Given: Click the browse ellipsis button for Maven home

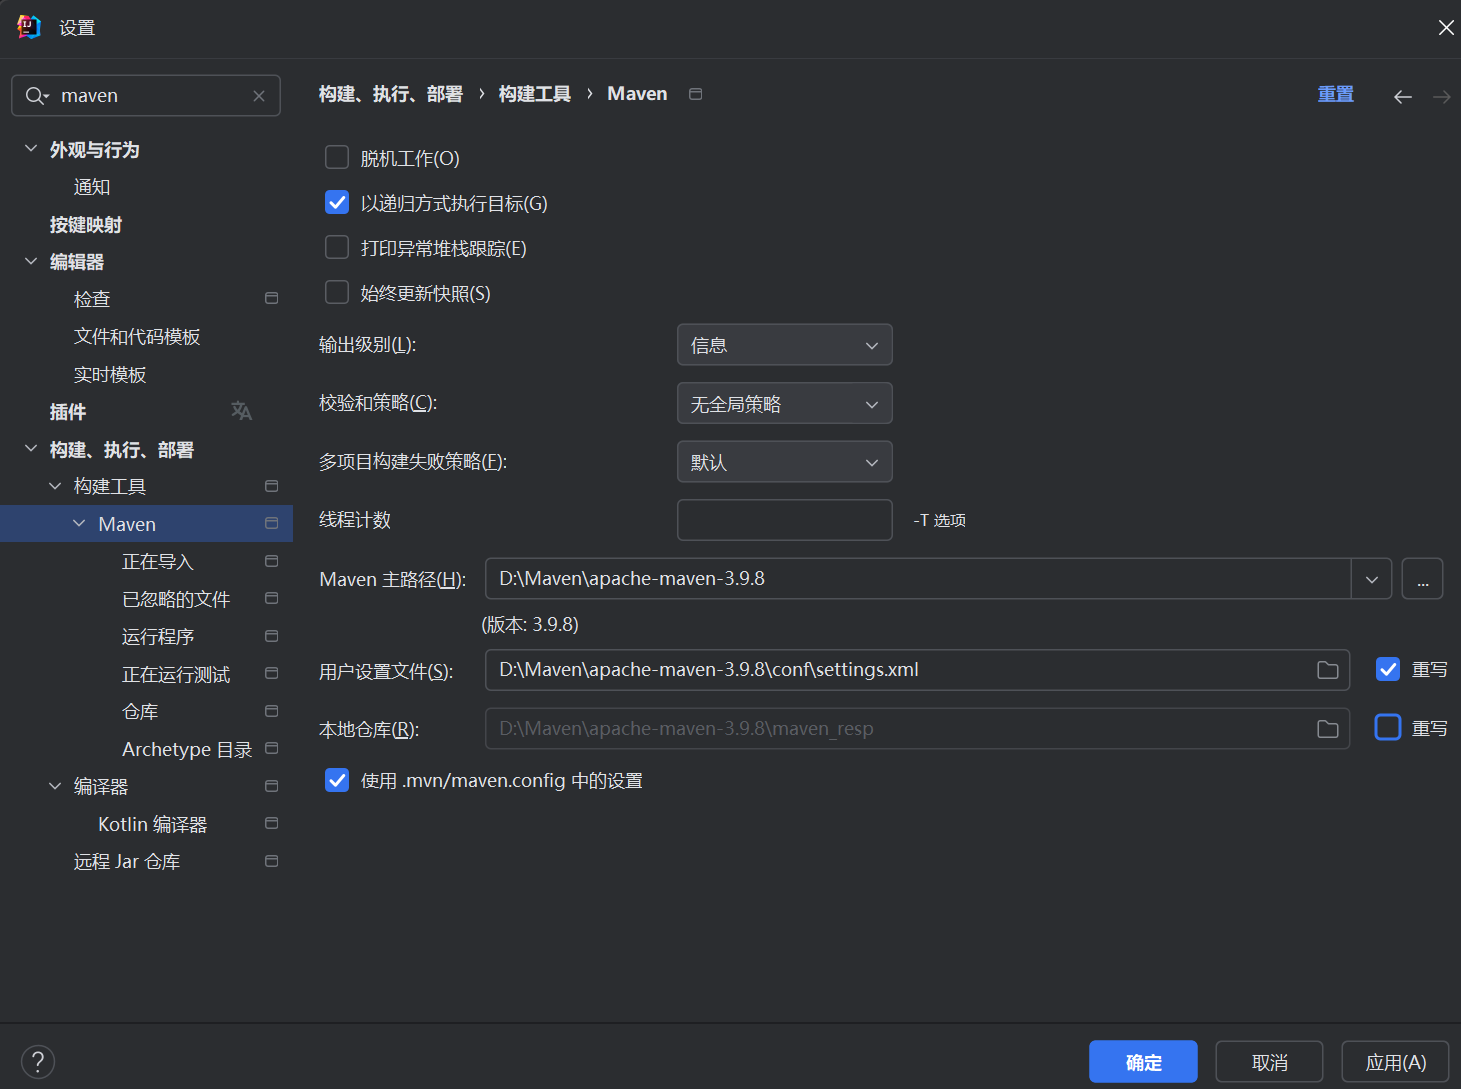Looking at the screenshot, I should coord(1422,579).
